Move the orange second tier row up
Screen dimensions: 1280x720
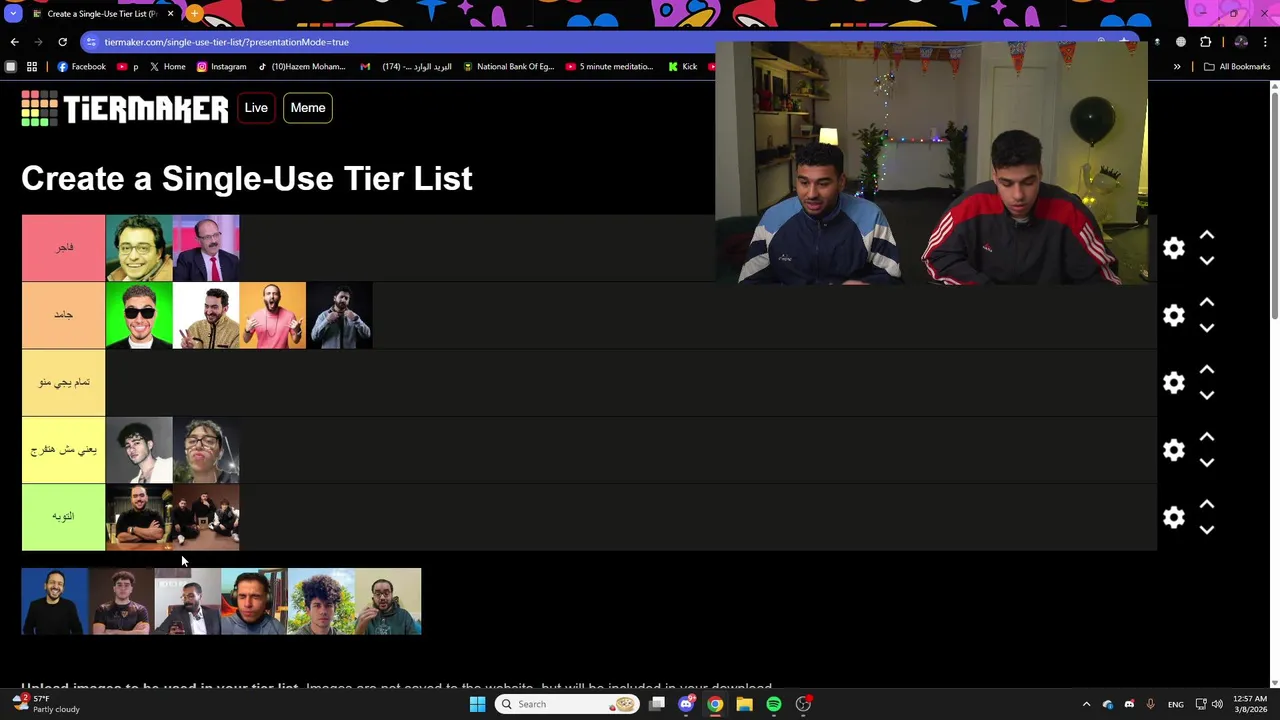click(1207, 302)
